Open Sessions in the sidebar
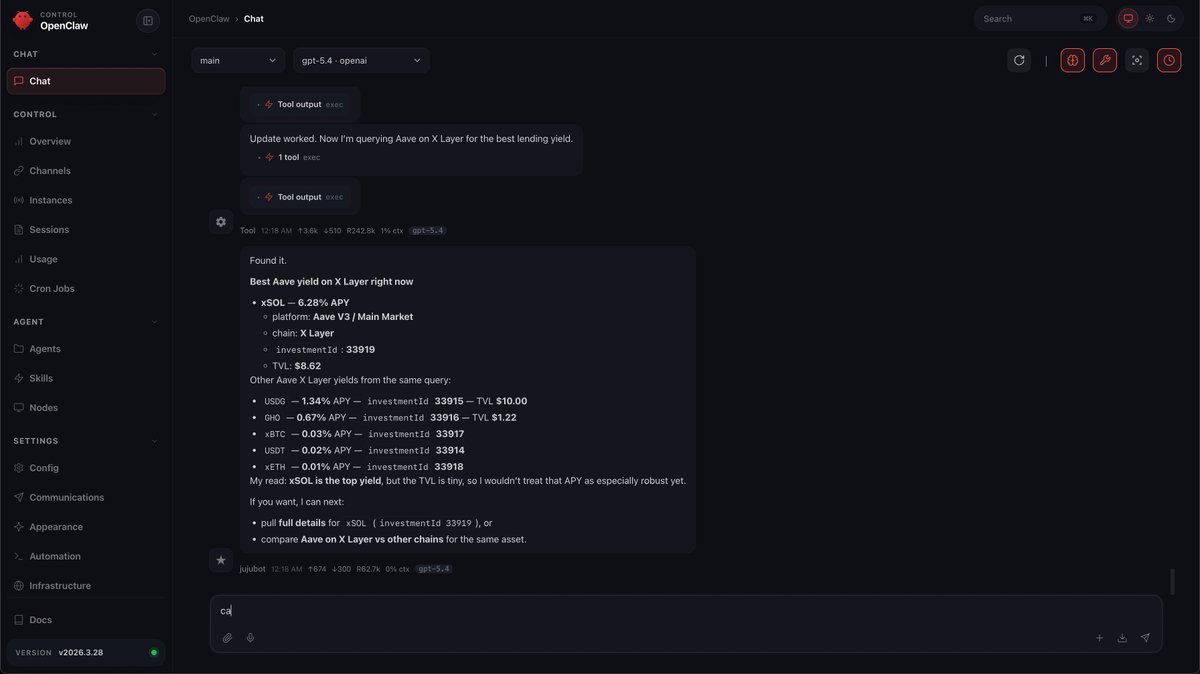 point(86,229)
